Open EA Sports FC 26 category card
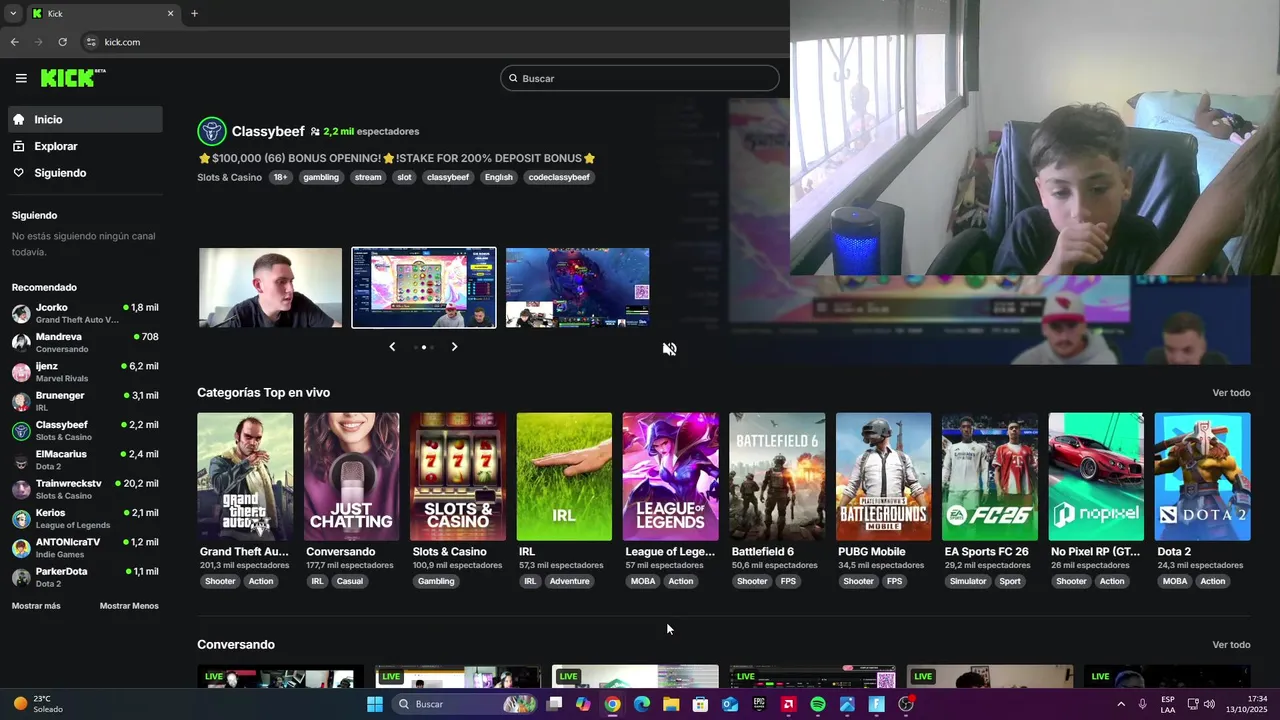The height and width of the screenshot is (720, 1280). tap(990, 477)
